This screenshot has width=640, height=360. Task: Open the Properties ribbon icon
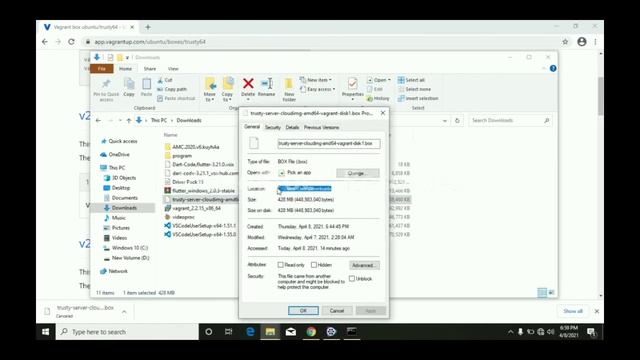pos(353,84)
